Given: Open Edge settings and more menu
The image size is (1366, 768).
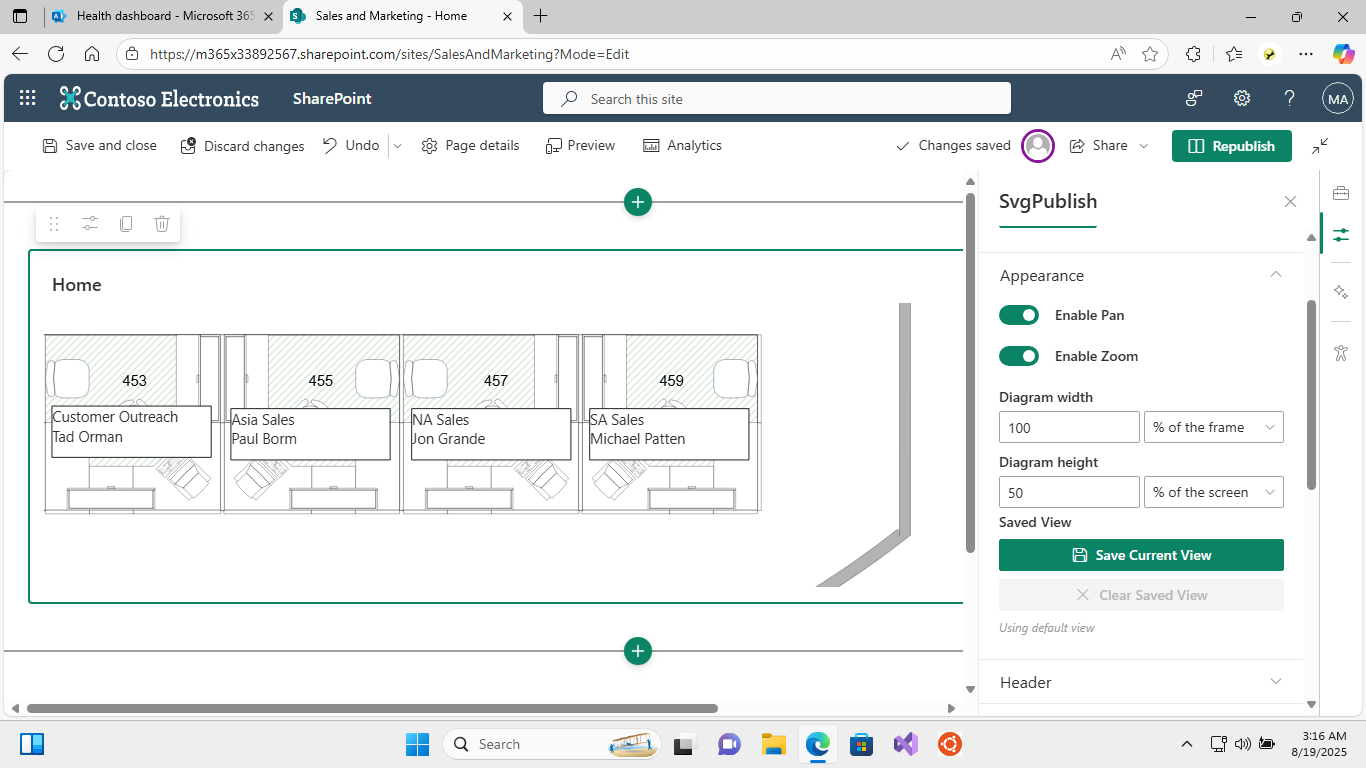Looking at the screenshot, I should [x=1306, y=54].
